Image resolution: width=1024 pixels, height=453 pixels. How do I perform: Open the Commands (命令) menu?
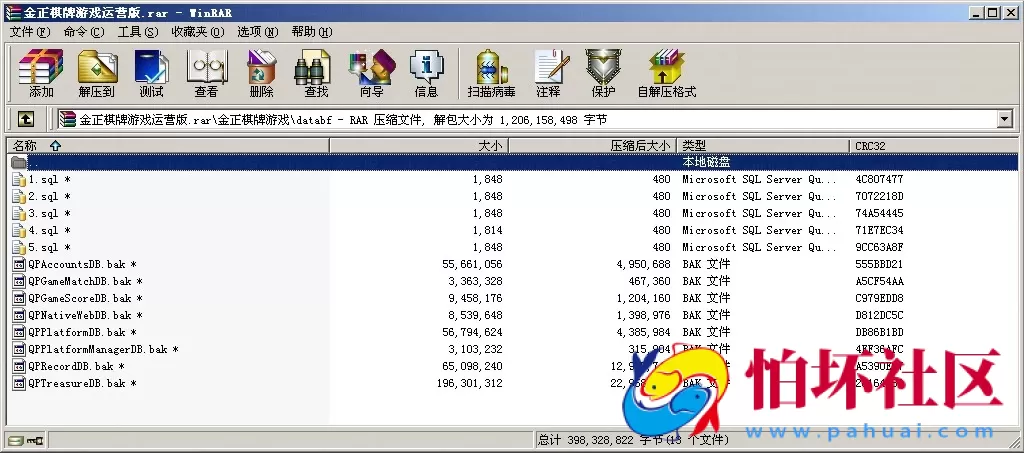84,31
